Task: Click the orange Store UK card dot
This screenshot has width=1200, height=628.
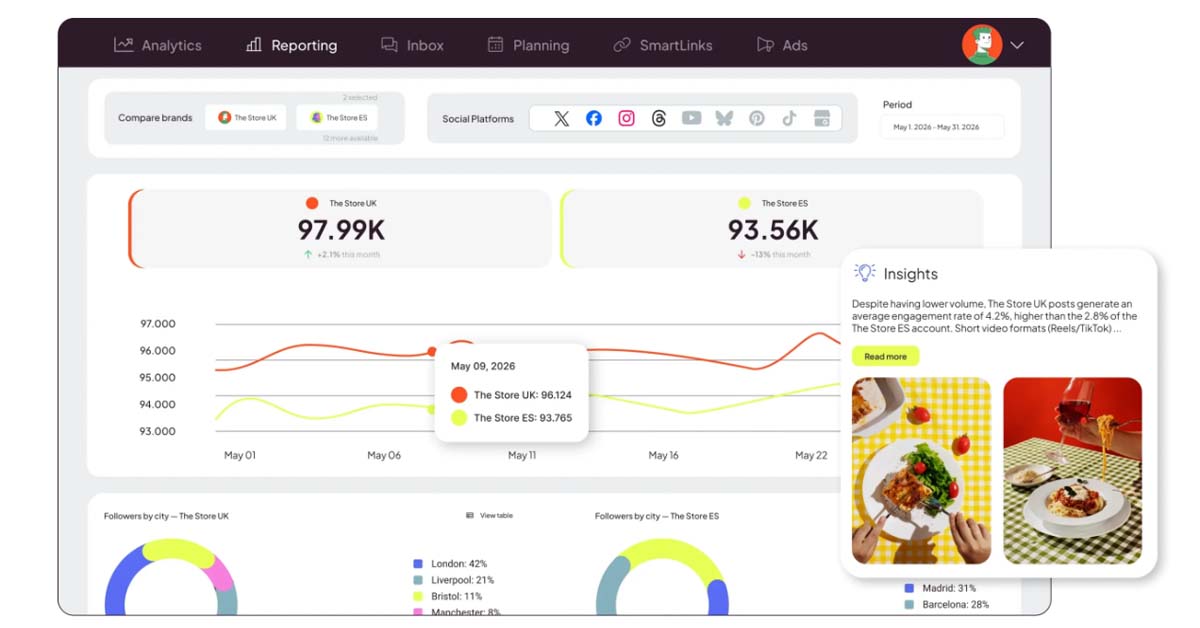Action: (313, 203)
